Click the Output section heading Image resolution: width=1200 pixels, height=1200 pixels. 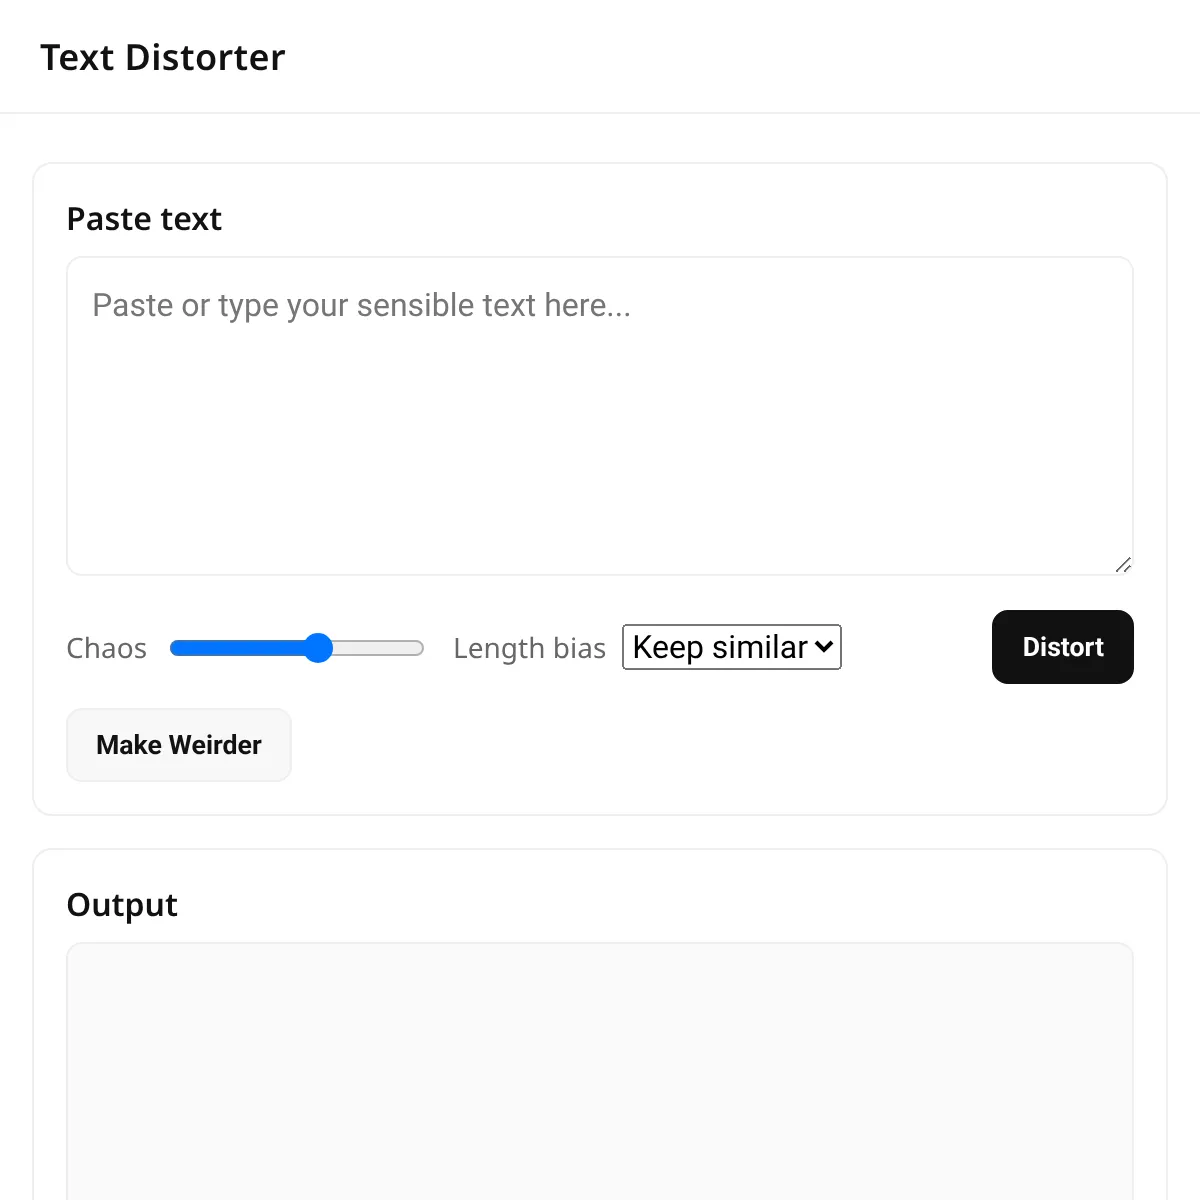pos(122,905)
